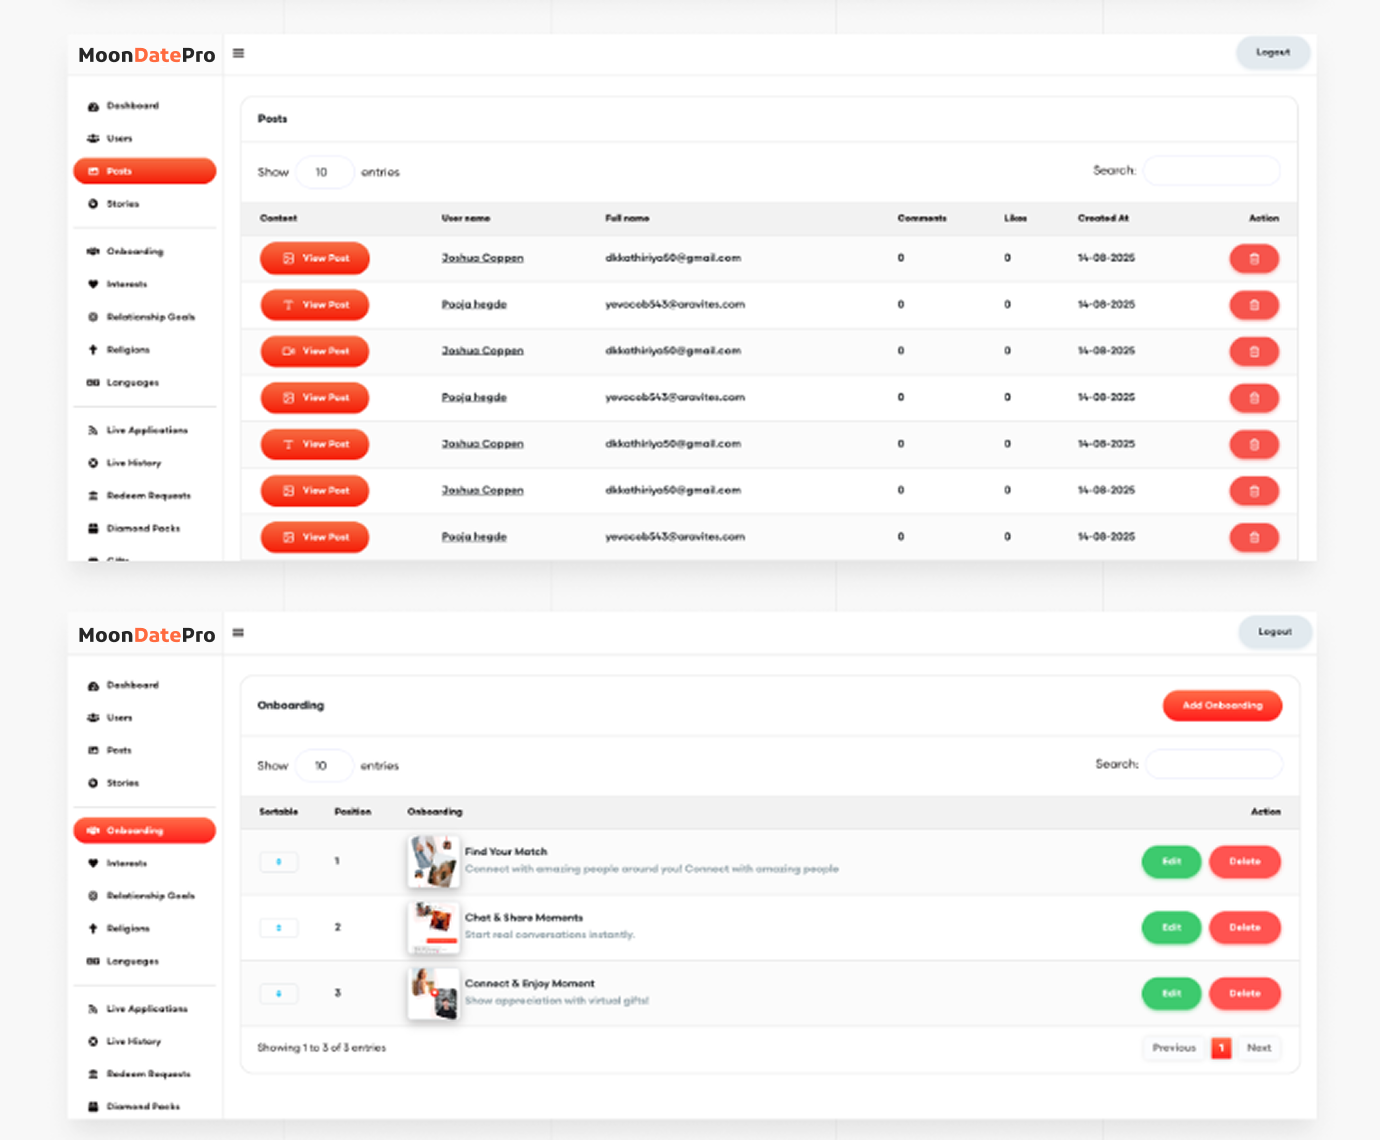Edit the Chat & Share Moments onboarding item
Screen dimensions: 1380x1140
coord(1171,927)
